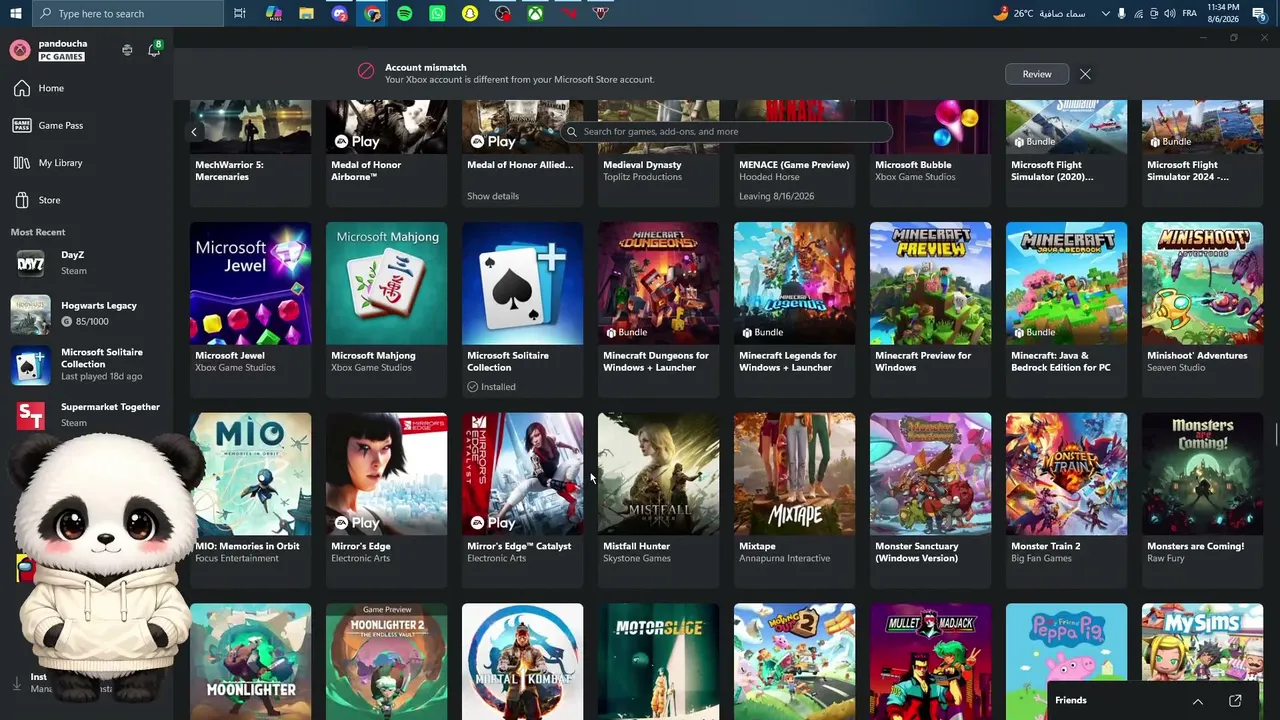Image resolution: width=1280 pixels, height=720 pixels.
Task: Open File Explorer from the taskbar
Action: [x=306, y=13]
